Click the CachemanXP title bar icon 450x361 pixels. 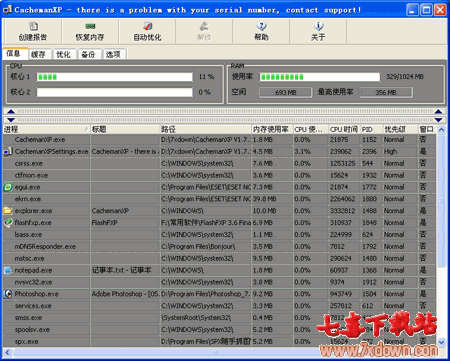[8, 10]
